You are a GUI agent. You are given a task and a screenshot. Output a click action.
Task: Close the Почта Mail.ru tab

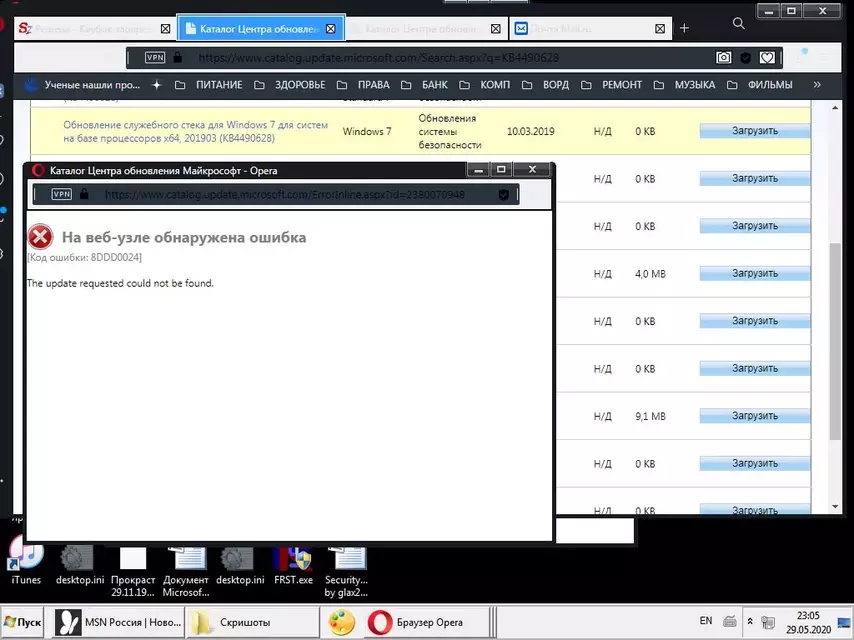coord(660,28)
